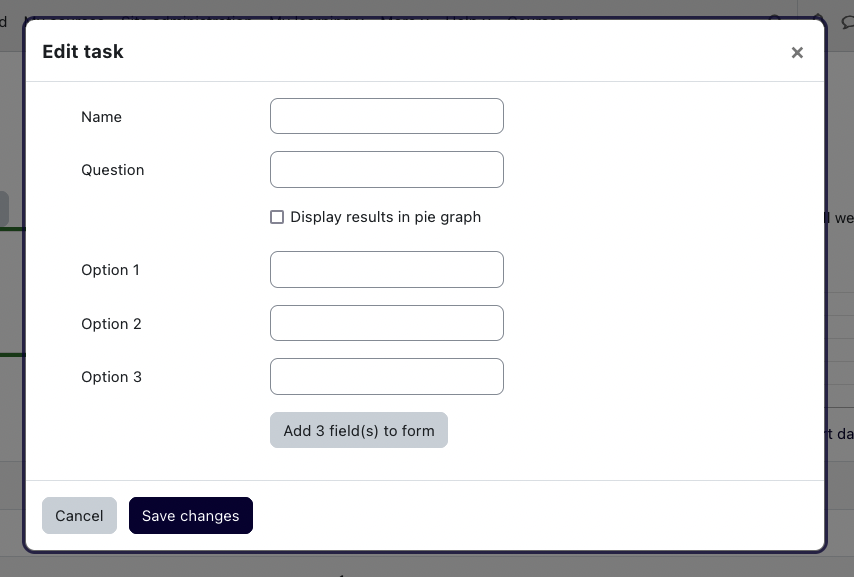854x577 pixels.
Task: Click the 'Display results in pie graph' label text
Action: point(385,217)
